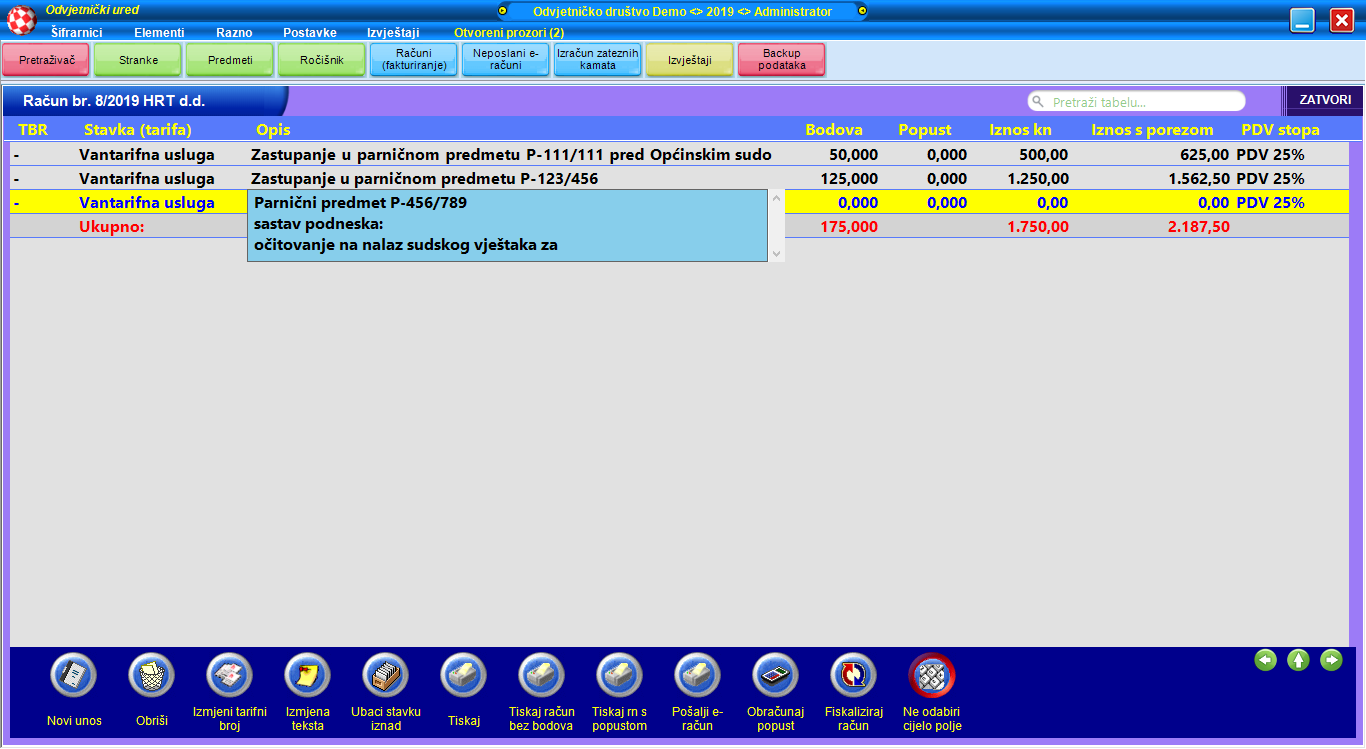Click the Fiskaliziraj račun icon
Screen dimensions: 1366x749
pyautogui.click(x=854, y=677)
